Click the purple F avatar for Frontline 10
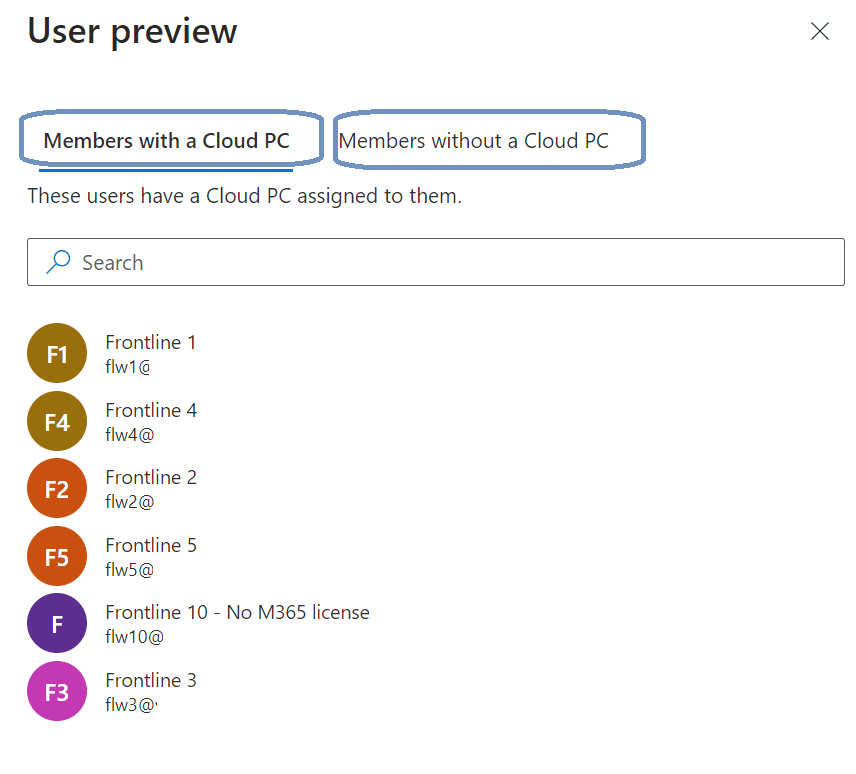Image resolution: width=856 pixels, height=774 pixels. pyautogui.click(x=57, y=624)
